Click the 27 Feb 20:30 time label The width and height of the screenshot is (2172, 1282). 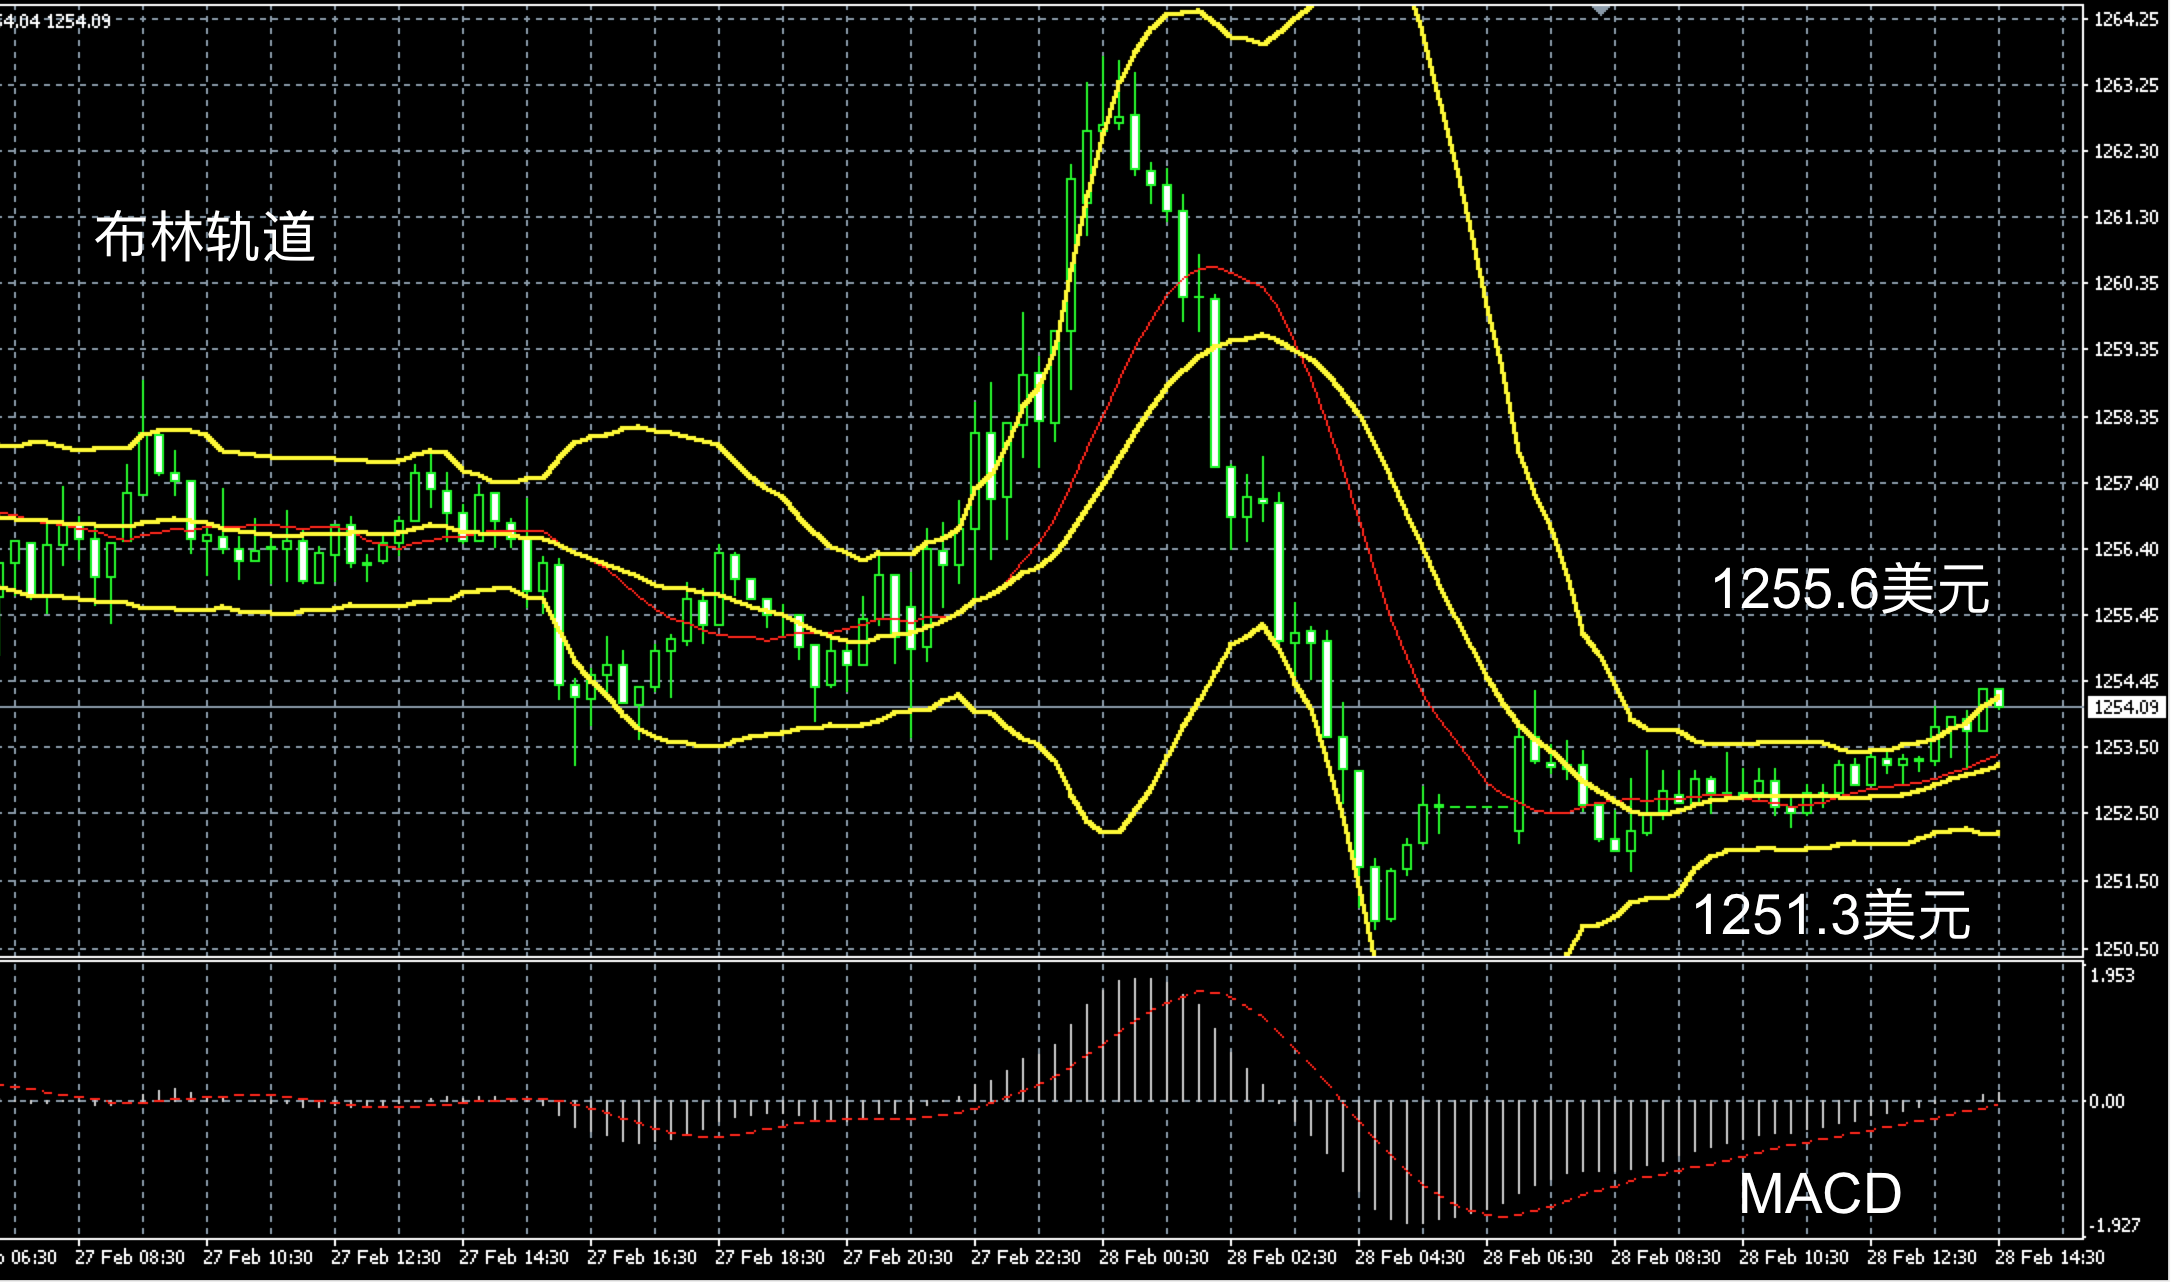[898, 1257]
